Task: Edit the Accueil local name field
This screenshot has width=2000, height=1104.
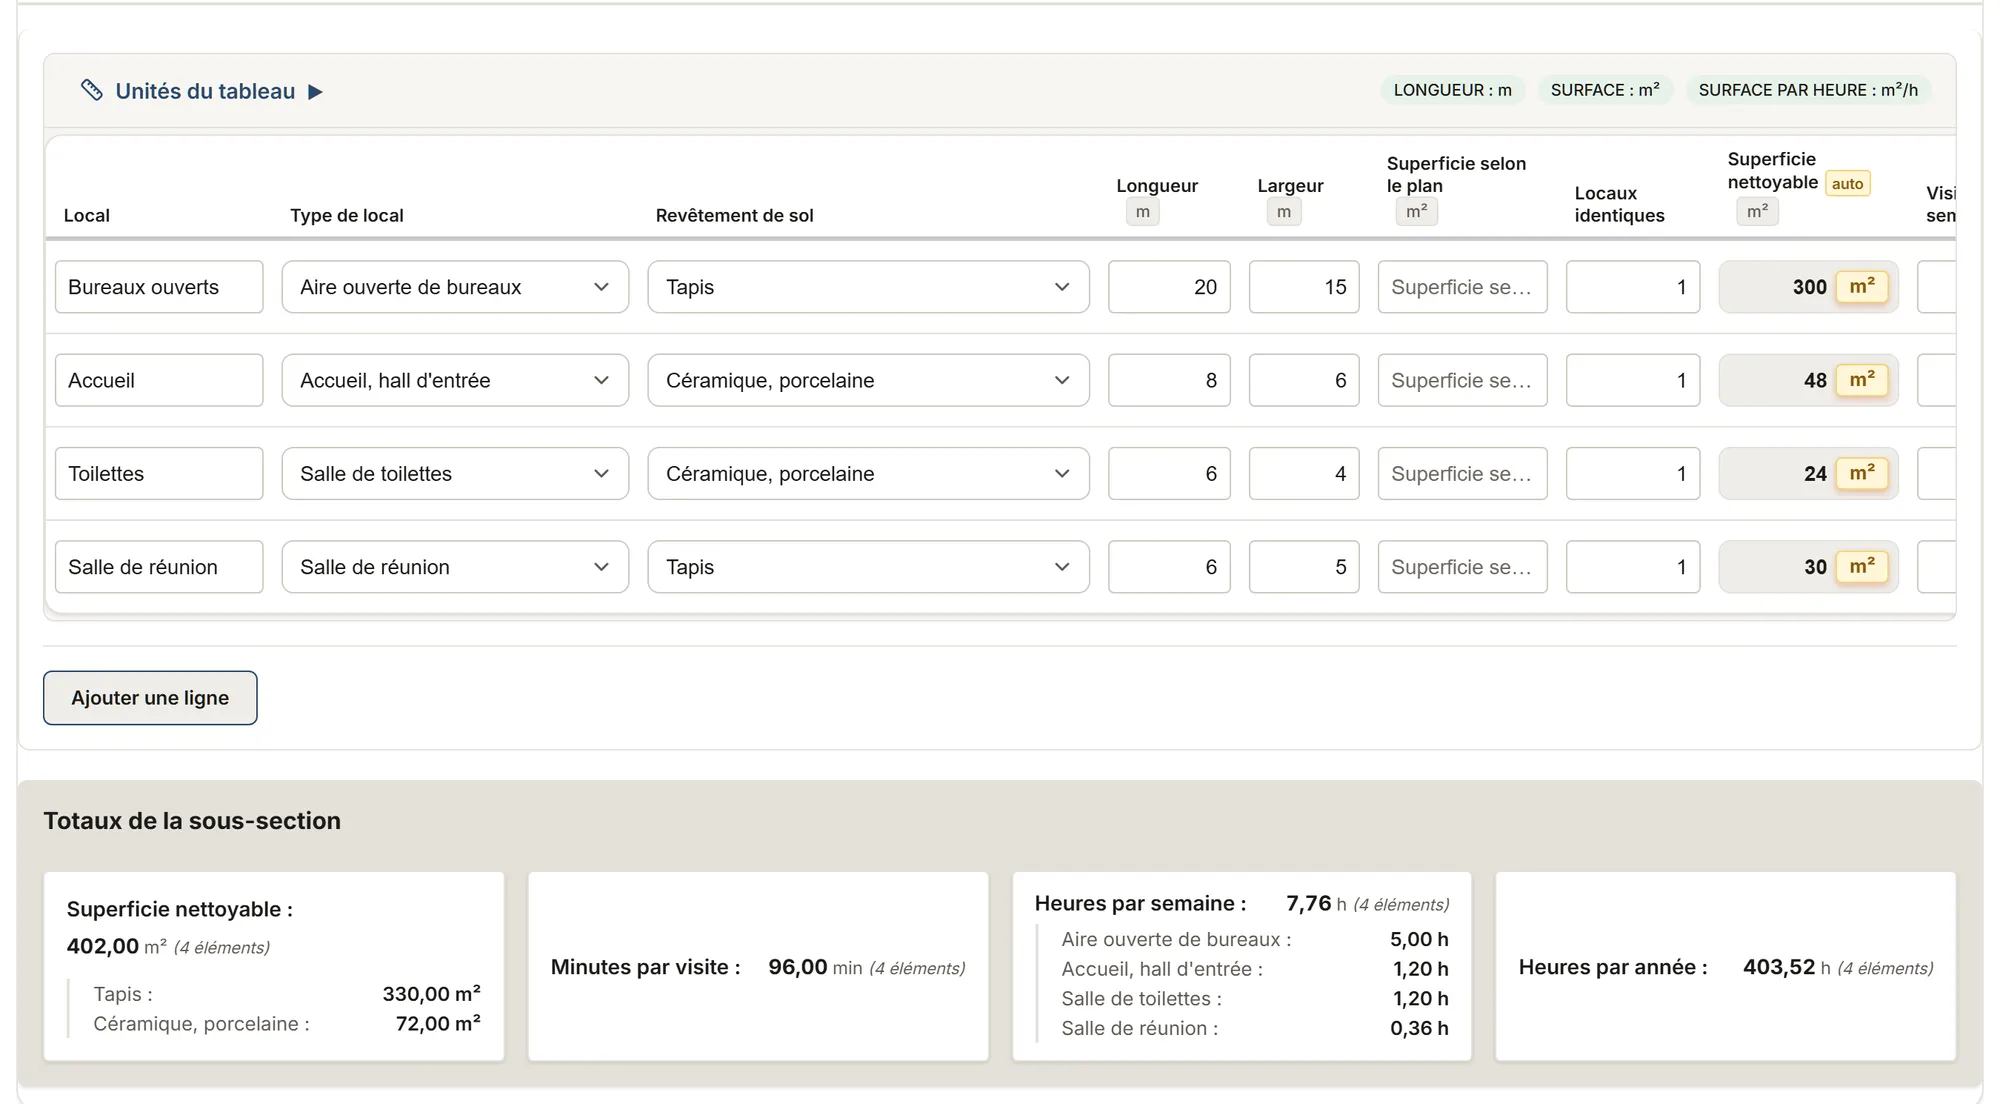Action: 159,380
